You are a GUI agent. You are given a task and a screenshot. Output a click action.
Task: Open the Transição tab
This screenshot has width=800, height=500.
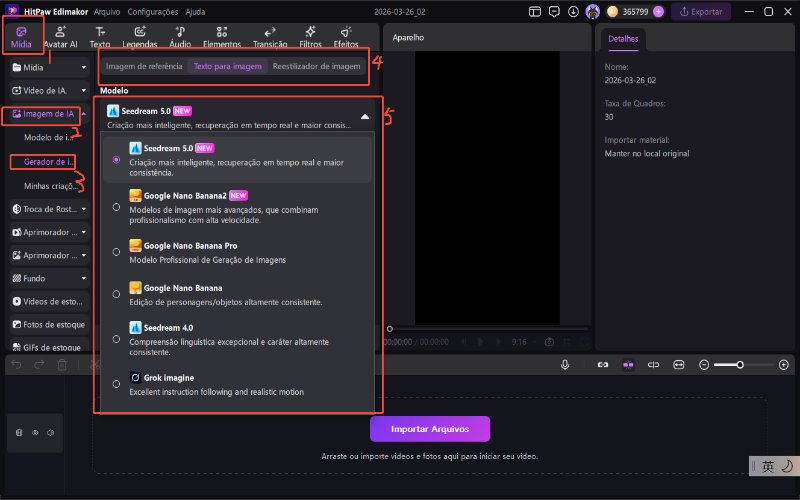pos(270,37)
